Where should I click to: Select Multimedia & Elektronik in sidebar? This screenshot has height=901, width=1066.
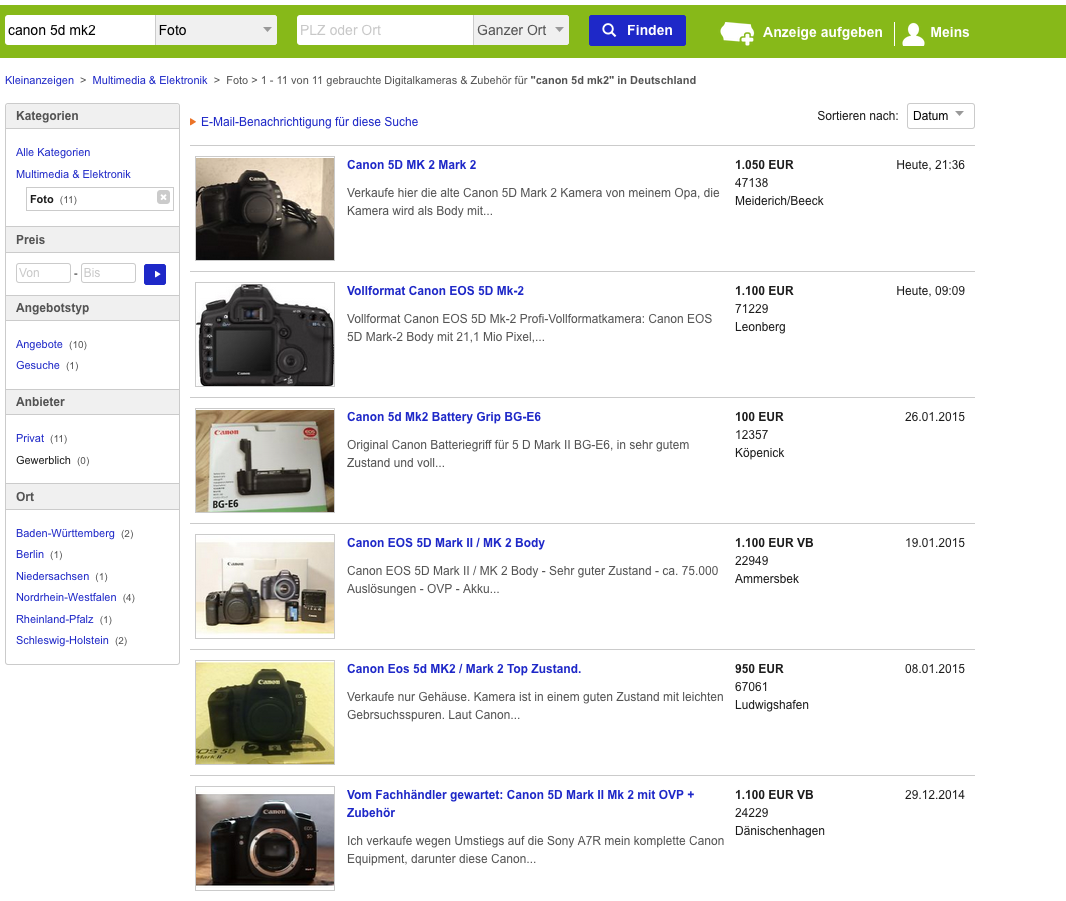click(x=73, y=174)
